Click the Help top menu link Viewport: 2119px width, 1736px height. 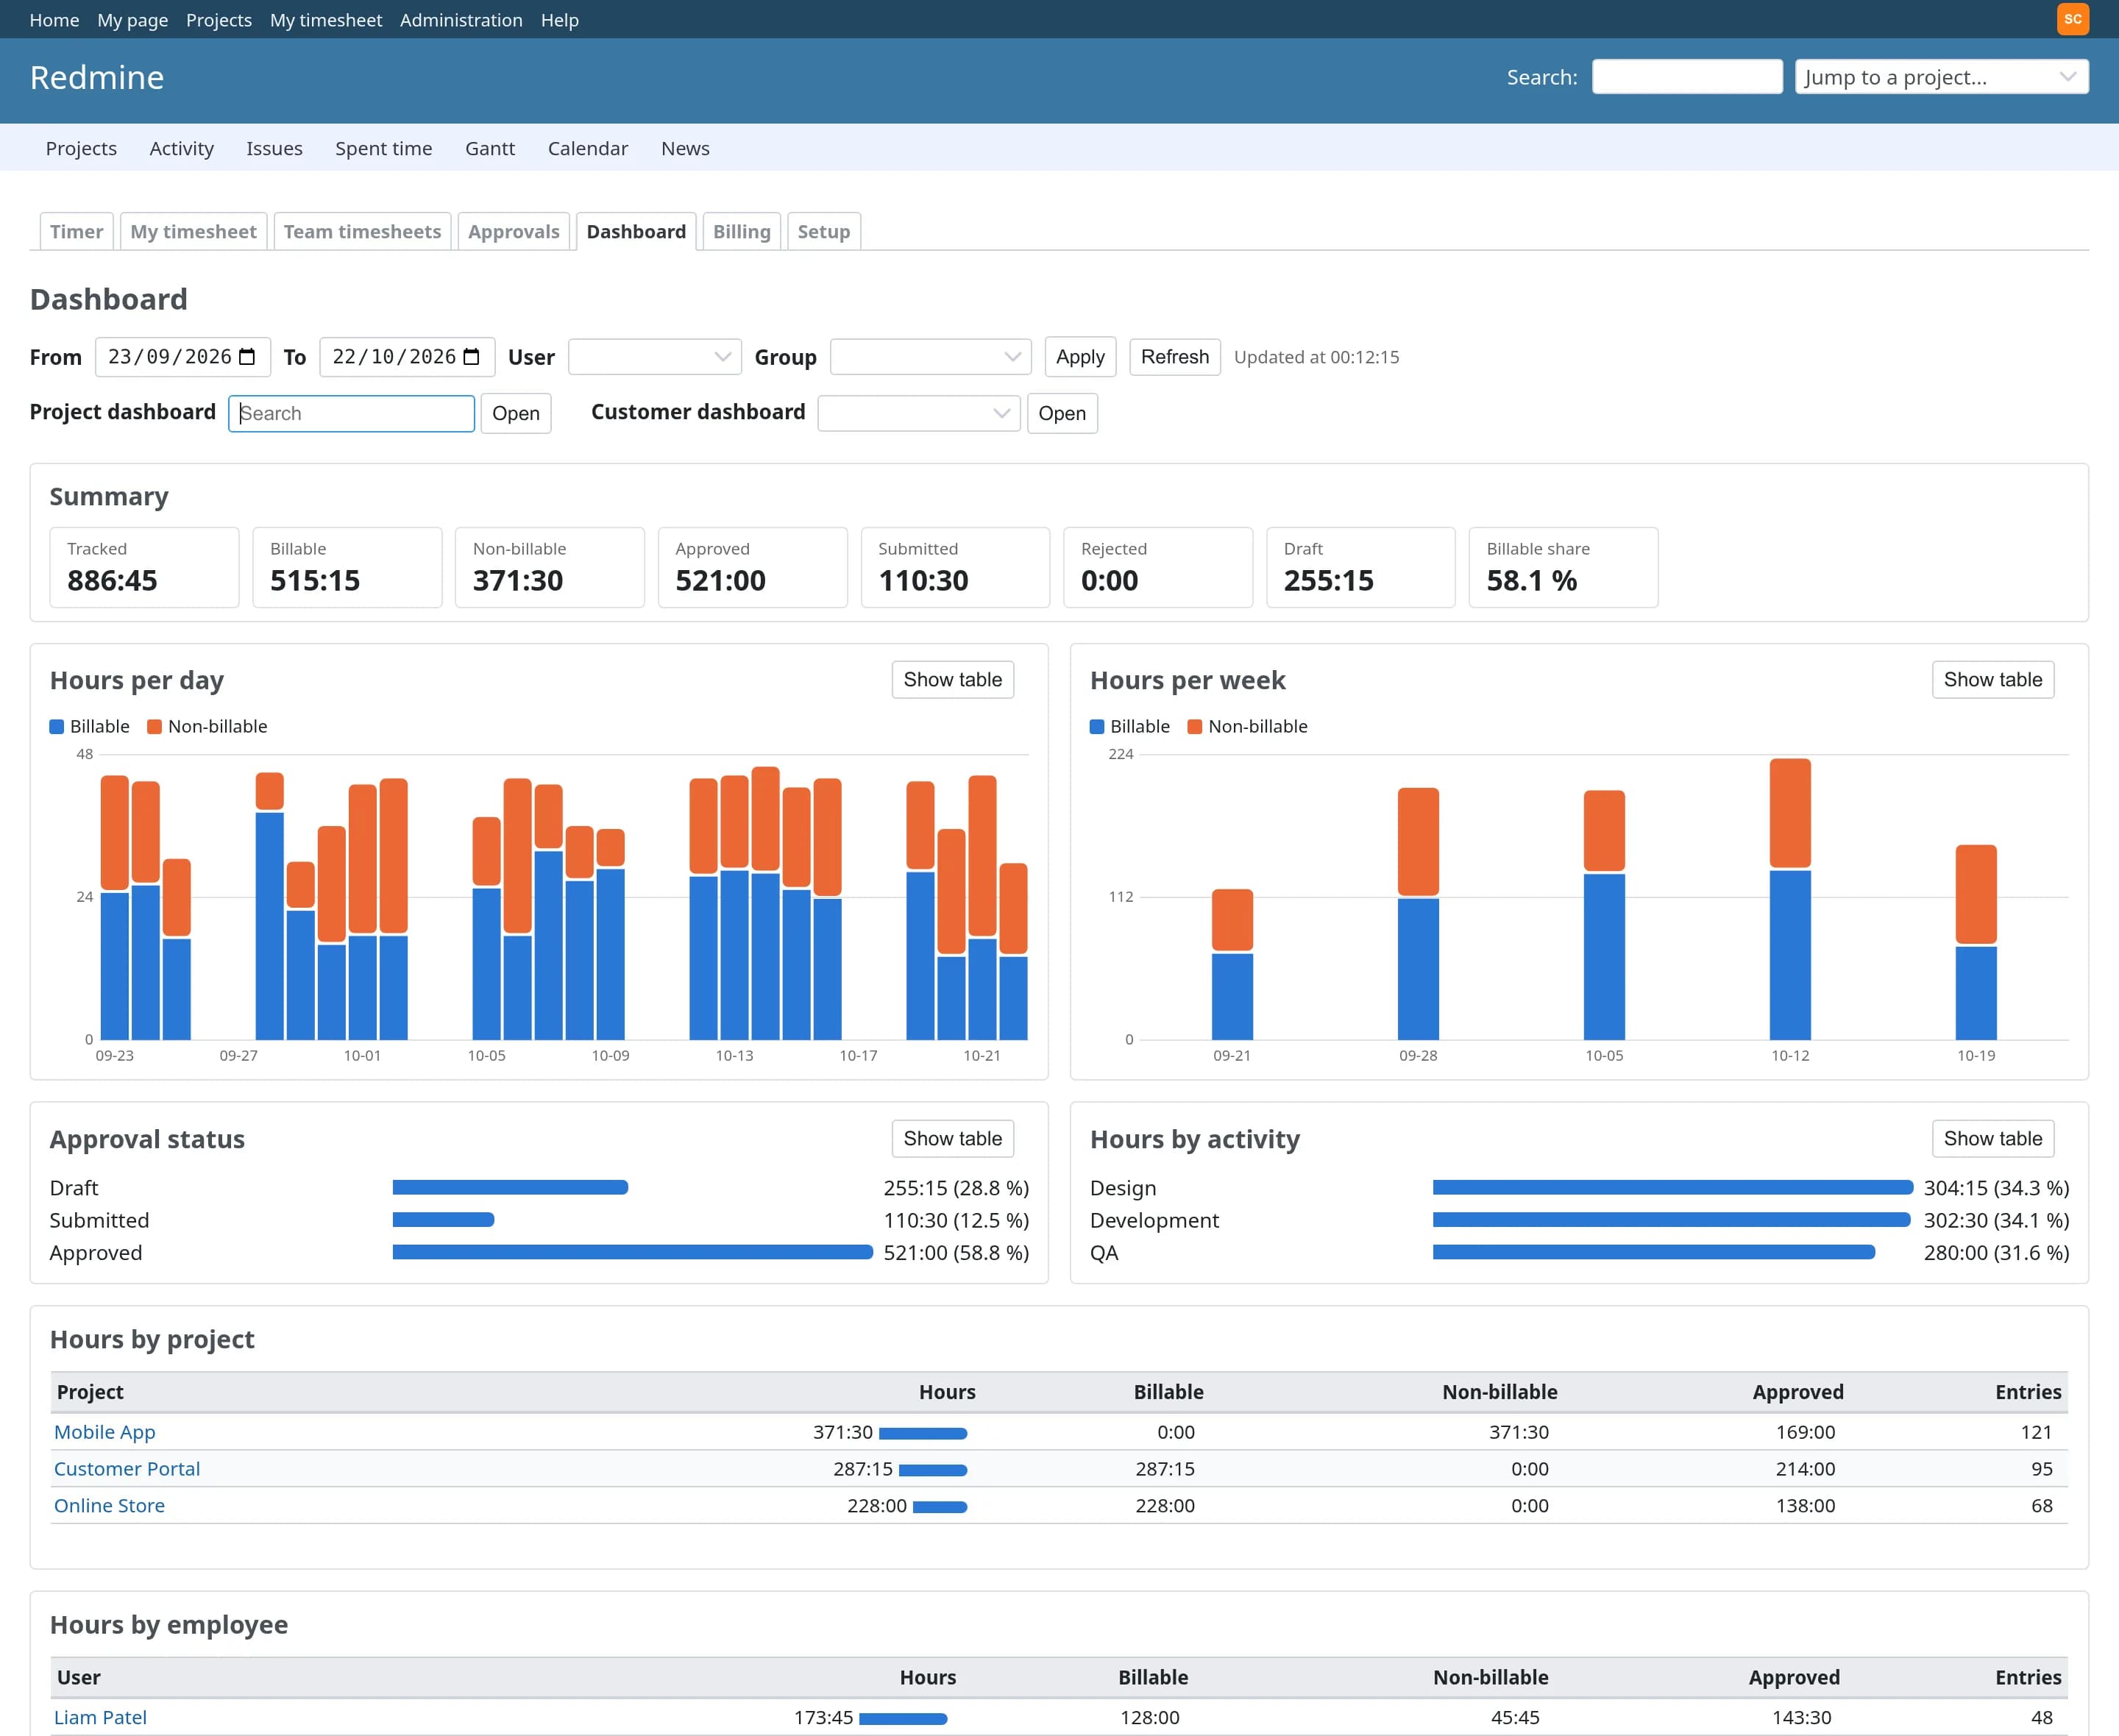tap(559, 20)
